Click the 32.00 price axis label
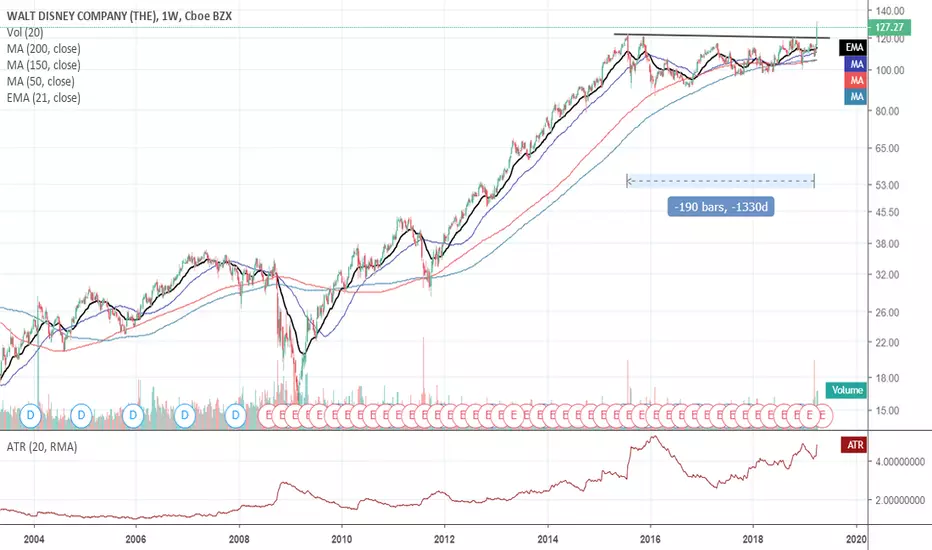 point(886,275)
